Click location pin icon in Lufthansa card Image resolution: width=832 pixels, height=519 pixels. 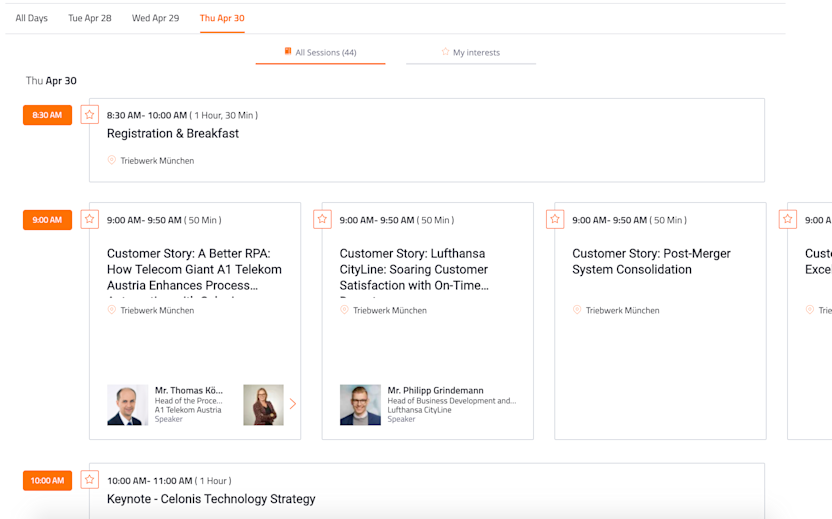coord(344,309)
